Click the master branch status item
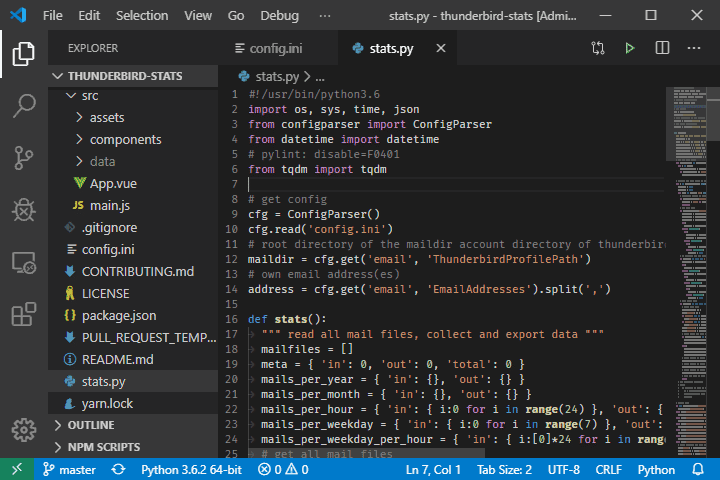 point(68,469)
